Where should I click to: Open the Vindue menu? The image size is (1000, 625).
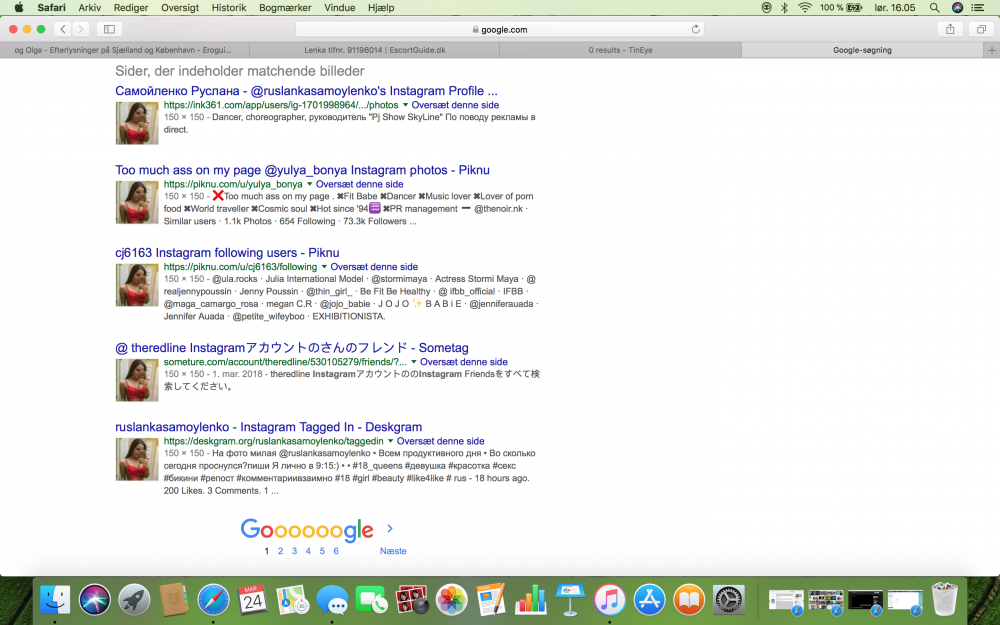[x=339, y=8]
